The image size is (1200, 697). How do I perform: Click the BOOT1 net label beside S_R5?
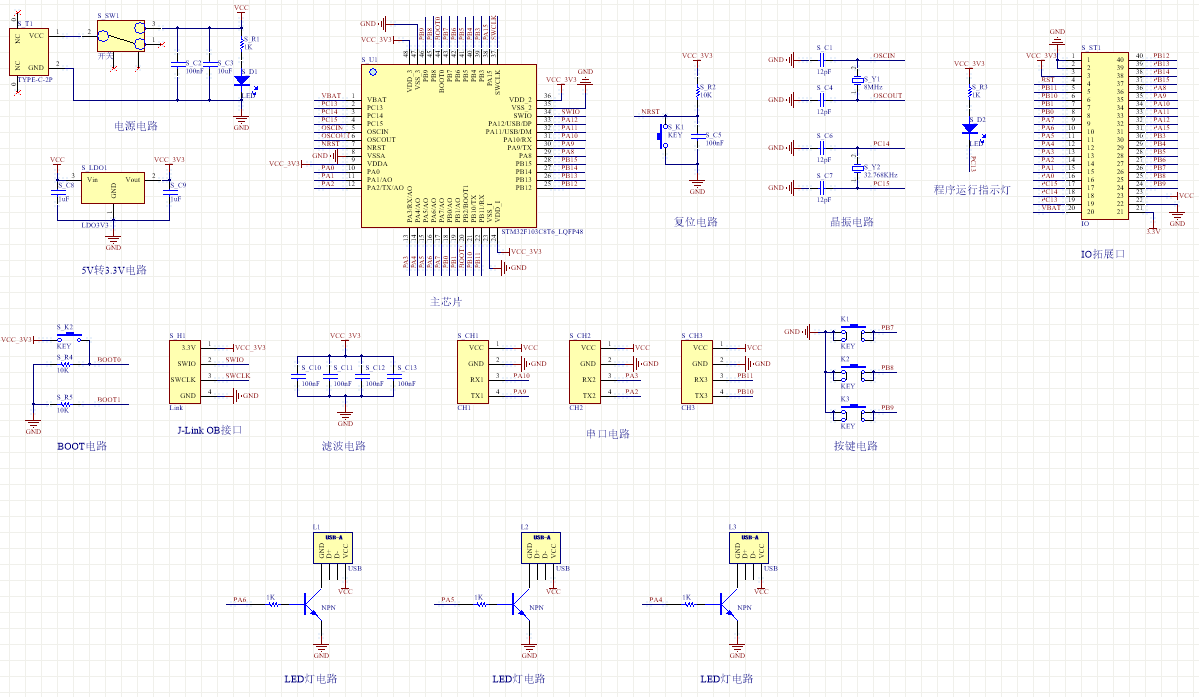(x=109, y=400)
